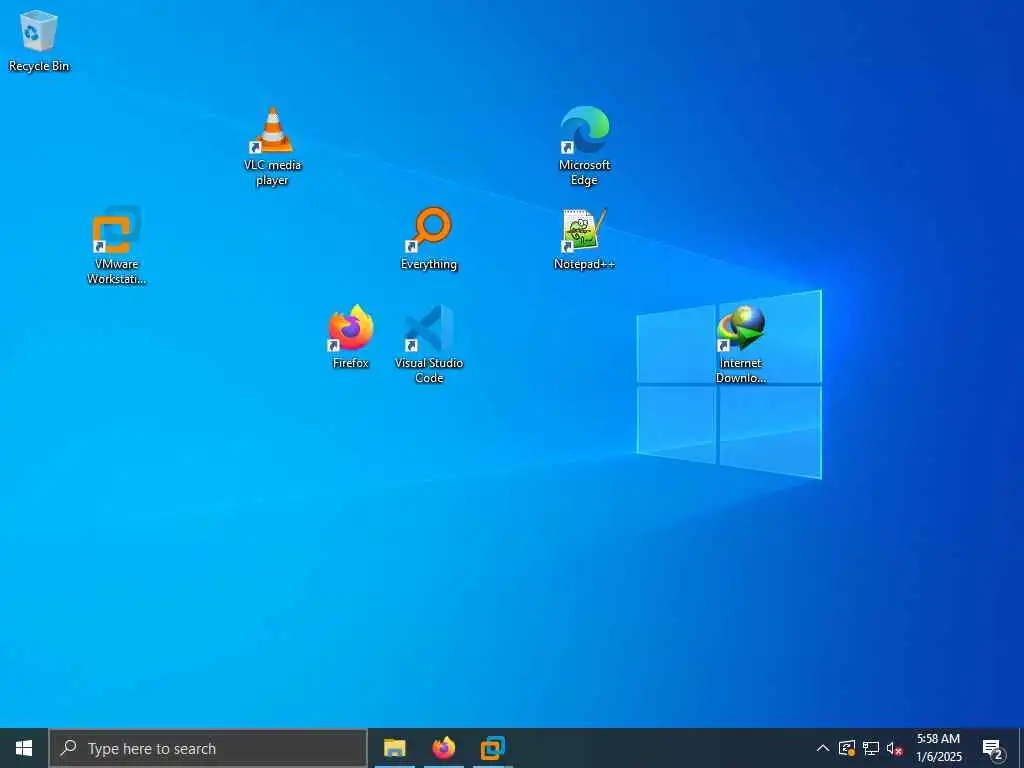The image size is (1024, 768).
Task: Click the security alert tray icon
Action: tap(847, 748)
